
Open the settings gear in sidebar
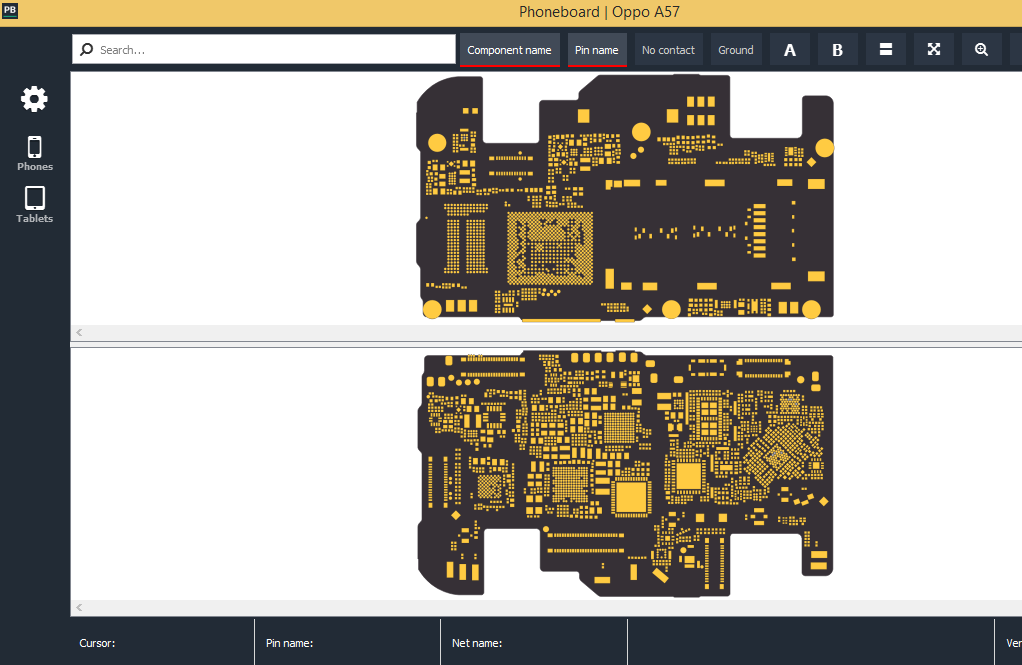[34, 99]
